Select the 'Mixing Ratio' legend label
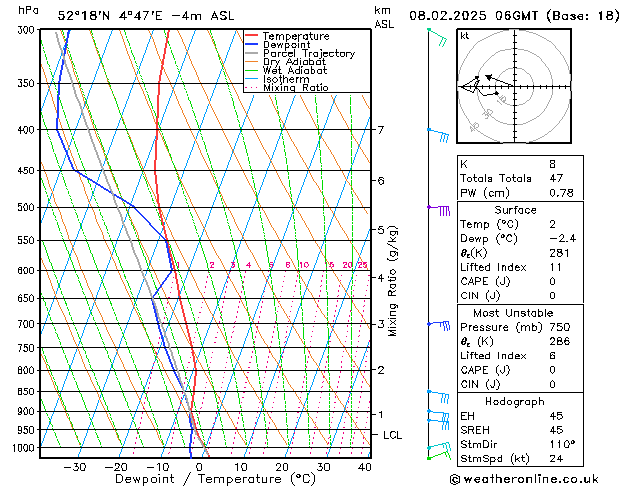The height and width of the screenshot is (486, 629). click(296, 87)
